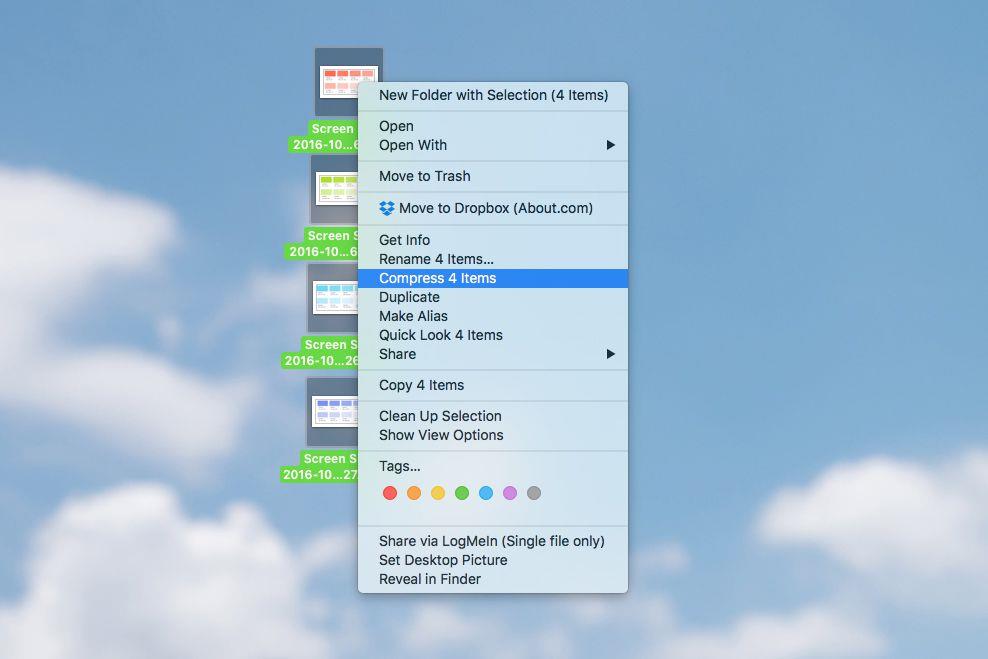Expand the Share submenu arrow
The image size is (988, 659).
[x=610, y=354]
